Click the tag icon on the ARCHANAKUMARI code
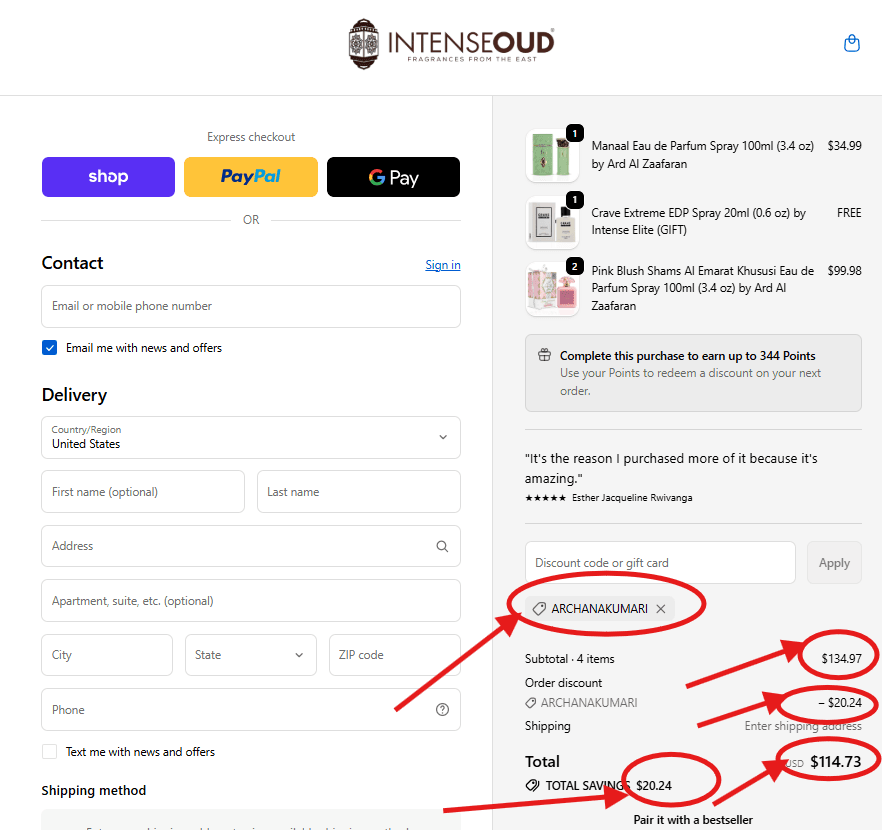This screenshot has height=830, width=882. tap(539, 608)
